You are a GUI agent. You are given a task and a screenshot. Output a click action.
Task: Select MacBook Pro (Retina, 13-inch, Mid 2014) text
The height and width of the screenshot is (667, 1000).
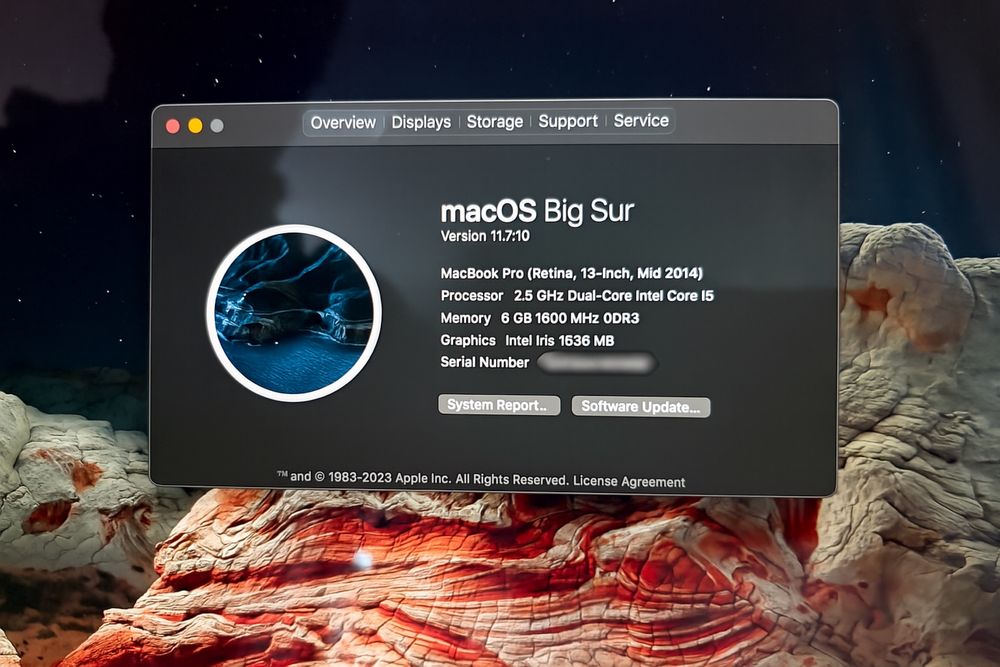tap(571, 274)
